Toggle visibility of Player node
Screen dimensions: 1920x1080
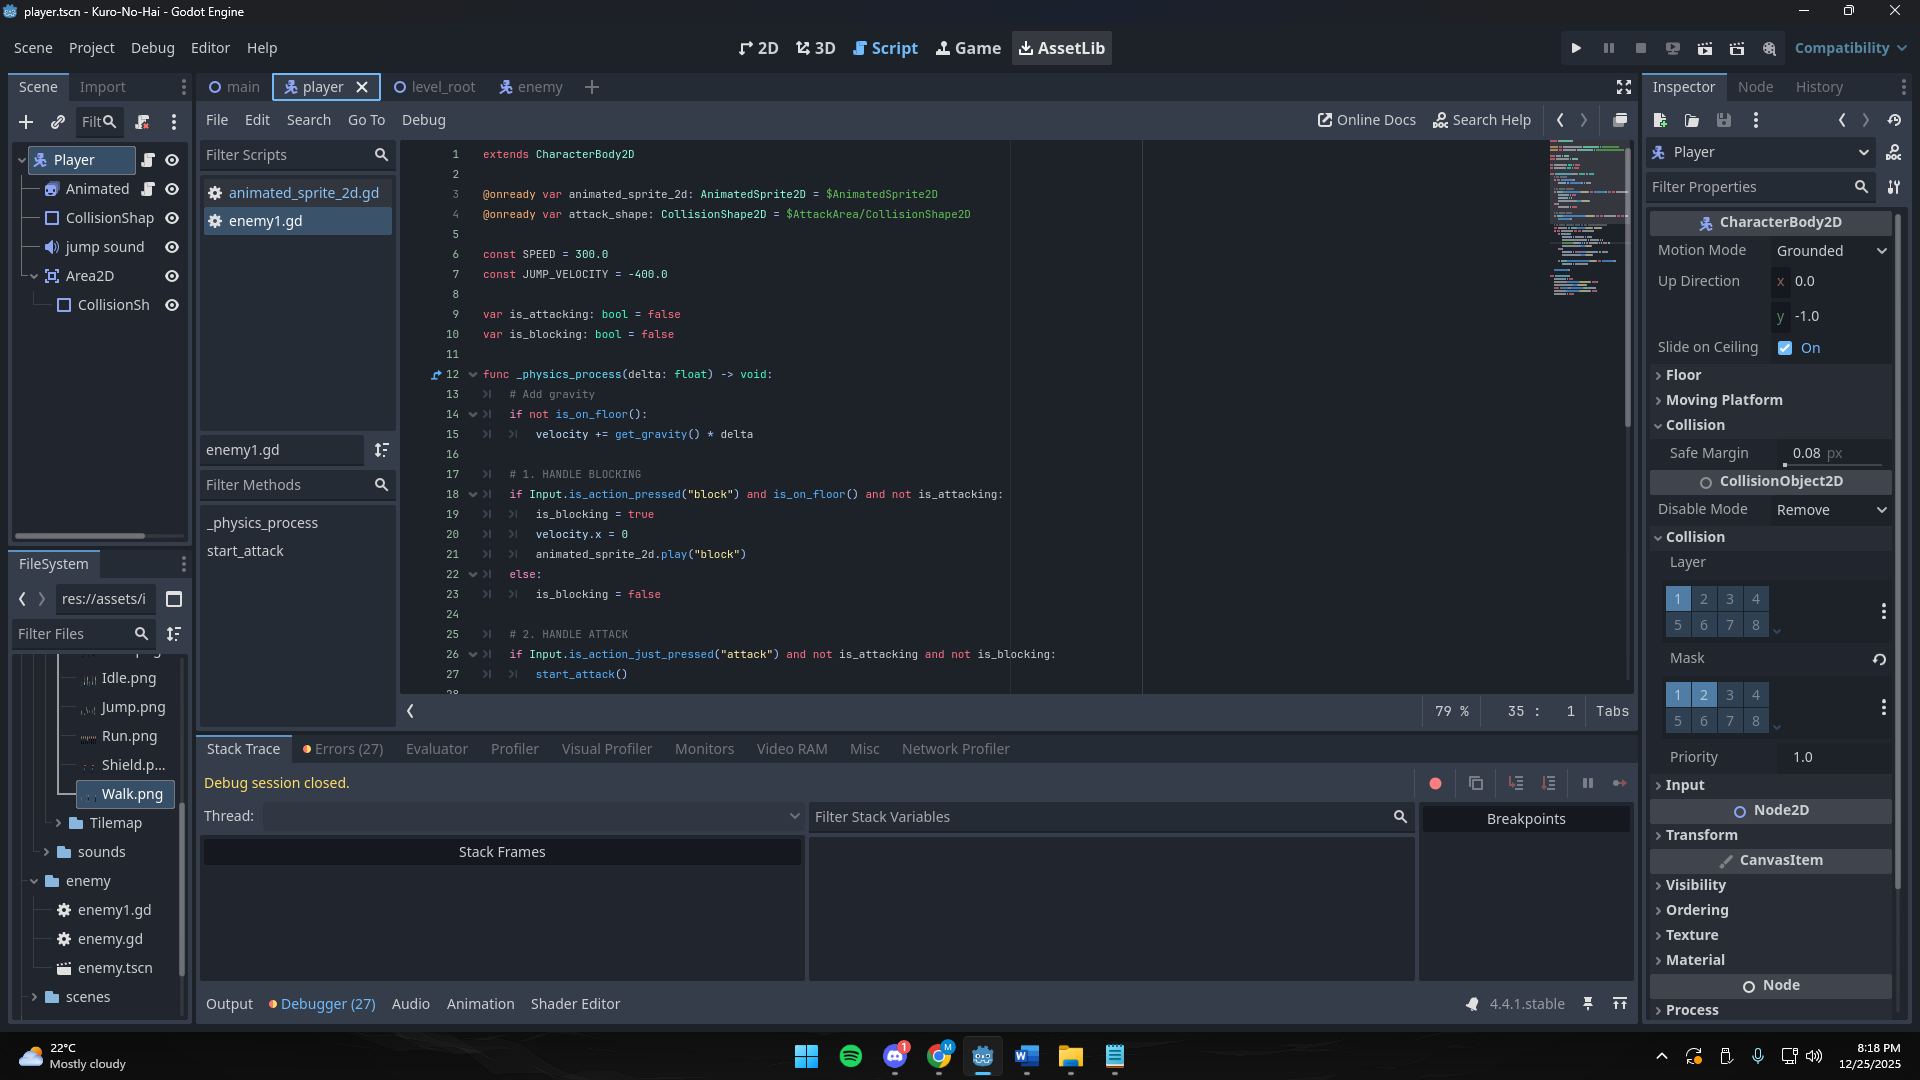click(x=172, y=160)
